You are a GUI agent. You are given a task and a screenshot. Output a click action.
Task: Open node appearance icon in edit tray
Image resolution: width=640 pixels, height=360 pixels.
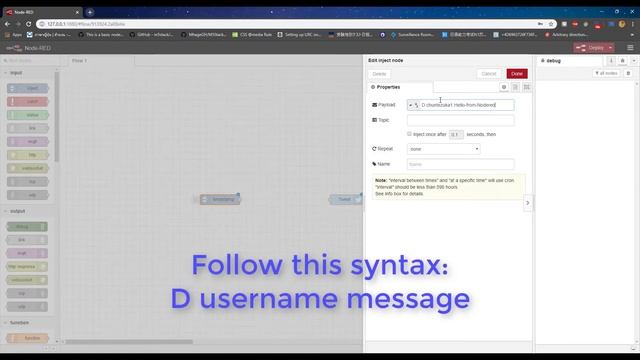point(527,87)
